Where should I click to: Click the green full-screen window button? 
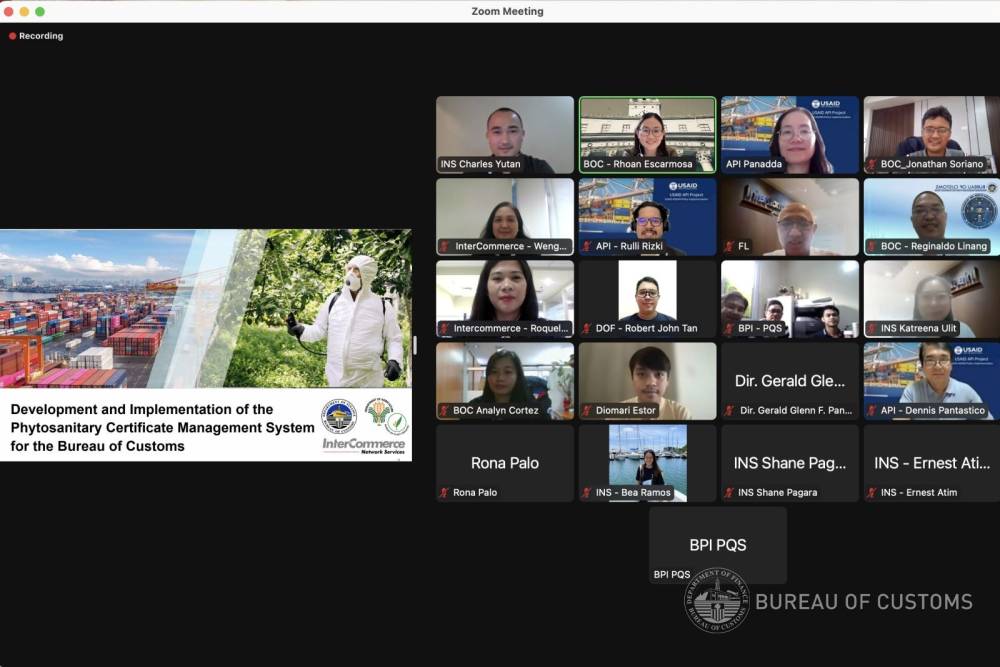click(x=40, y=11)
